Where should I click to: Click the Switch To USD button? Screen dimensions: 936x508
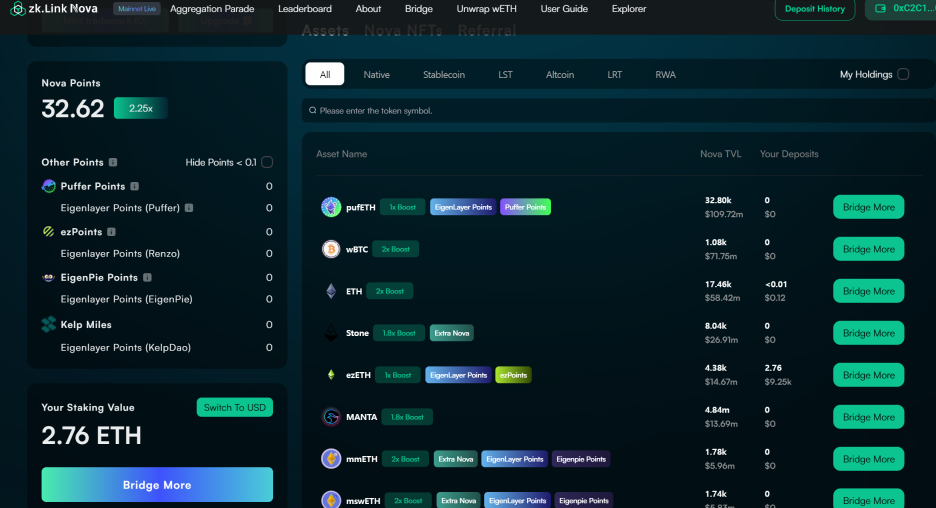pos(235,408)
